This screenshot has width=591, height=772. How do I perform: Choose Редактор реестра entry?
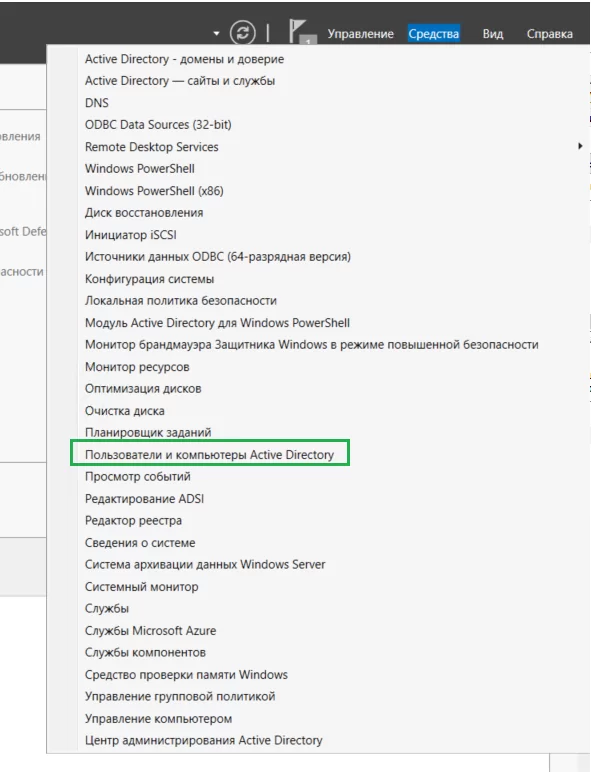[133, 520]
